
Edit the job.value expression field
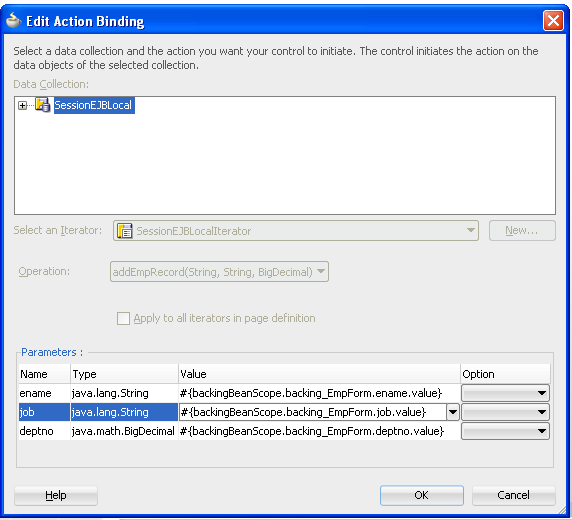(x=313, y=412)
